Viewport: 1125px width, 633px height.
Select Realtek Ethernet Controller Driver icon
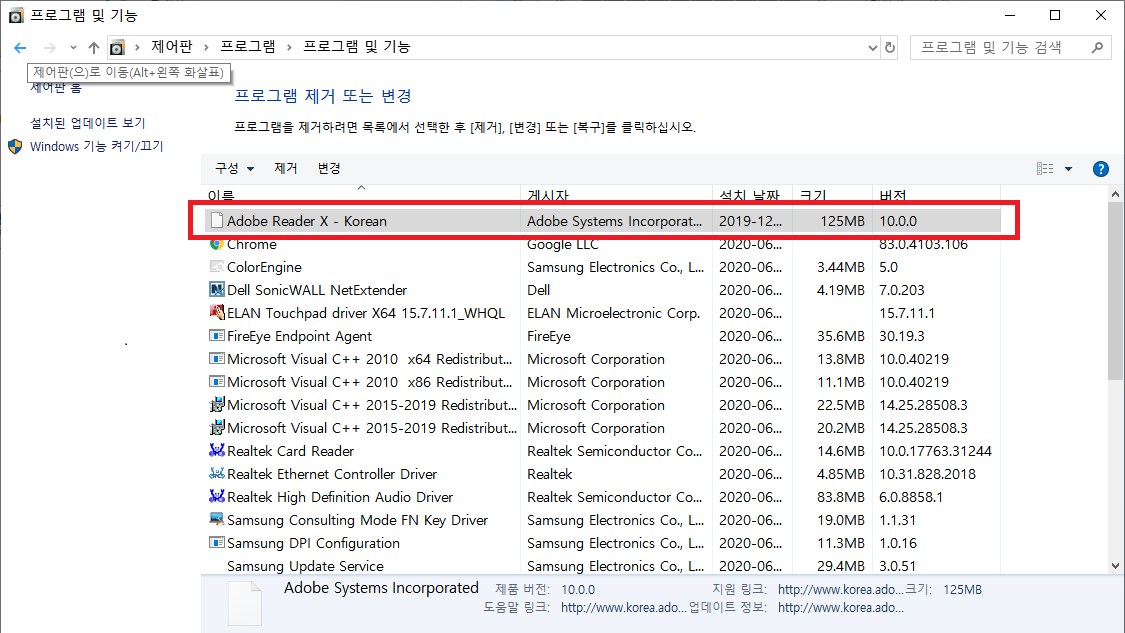pos(217,473)
